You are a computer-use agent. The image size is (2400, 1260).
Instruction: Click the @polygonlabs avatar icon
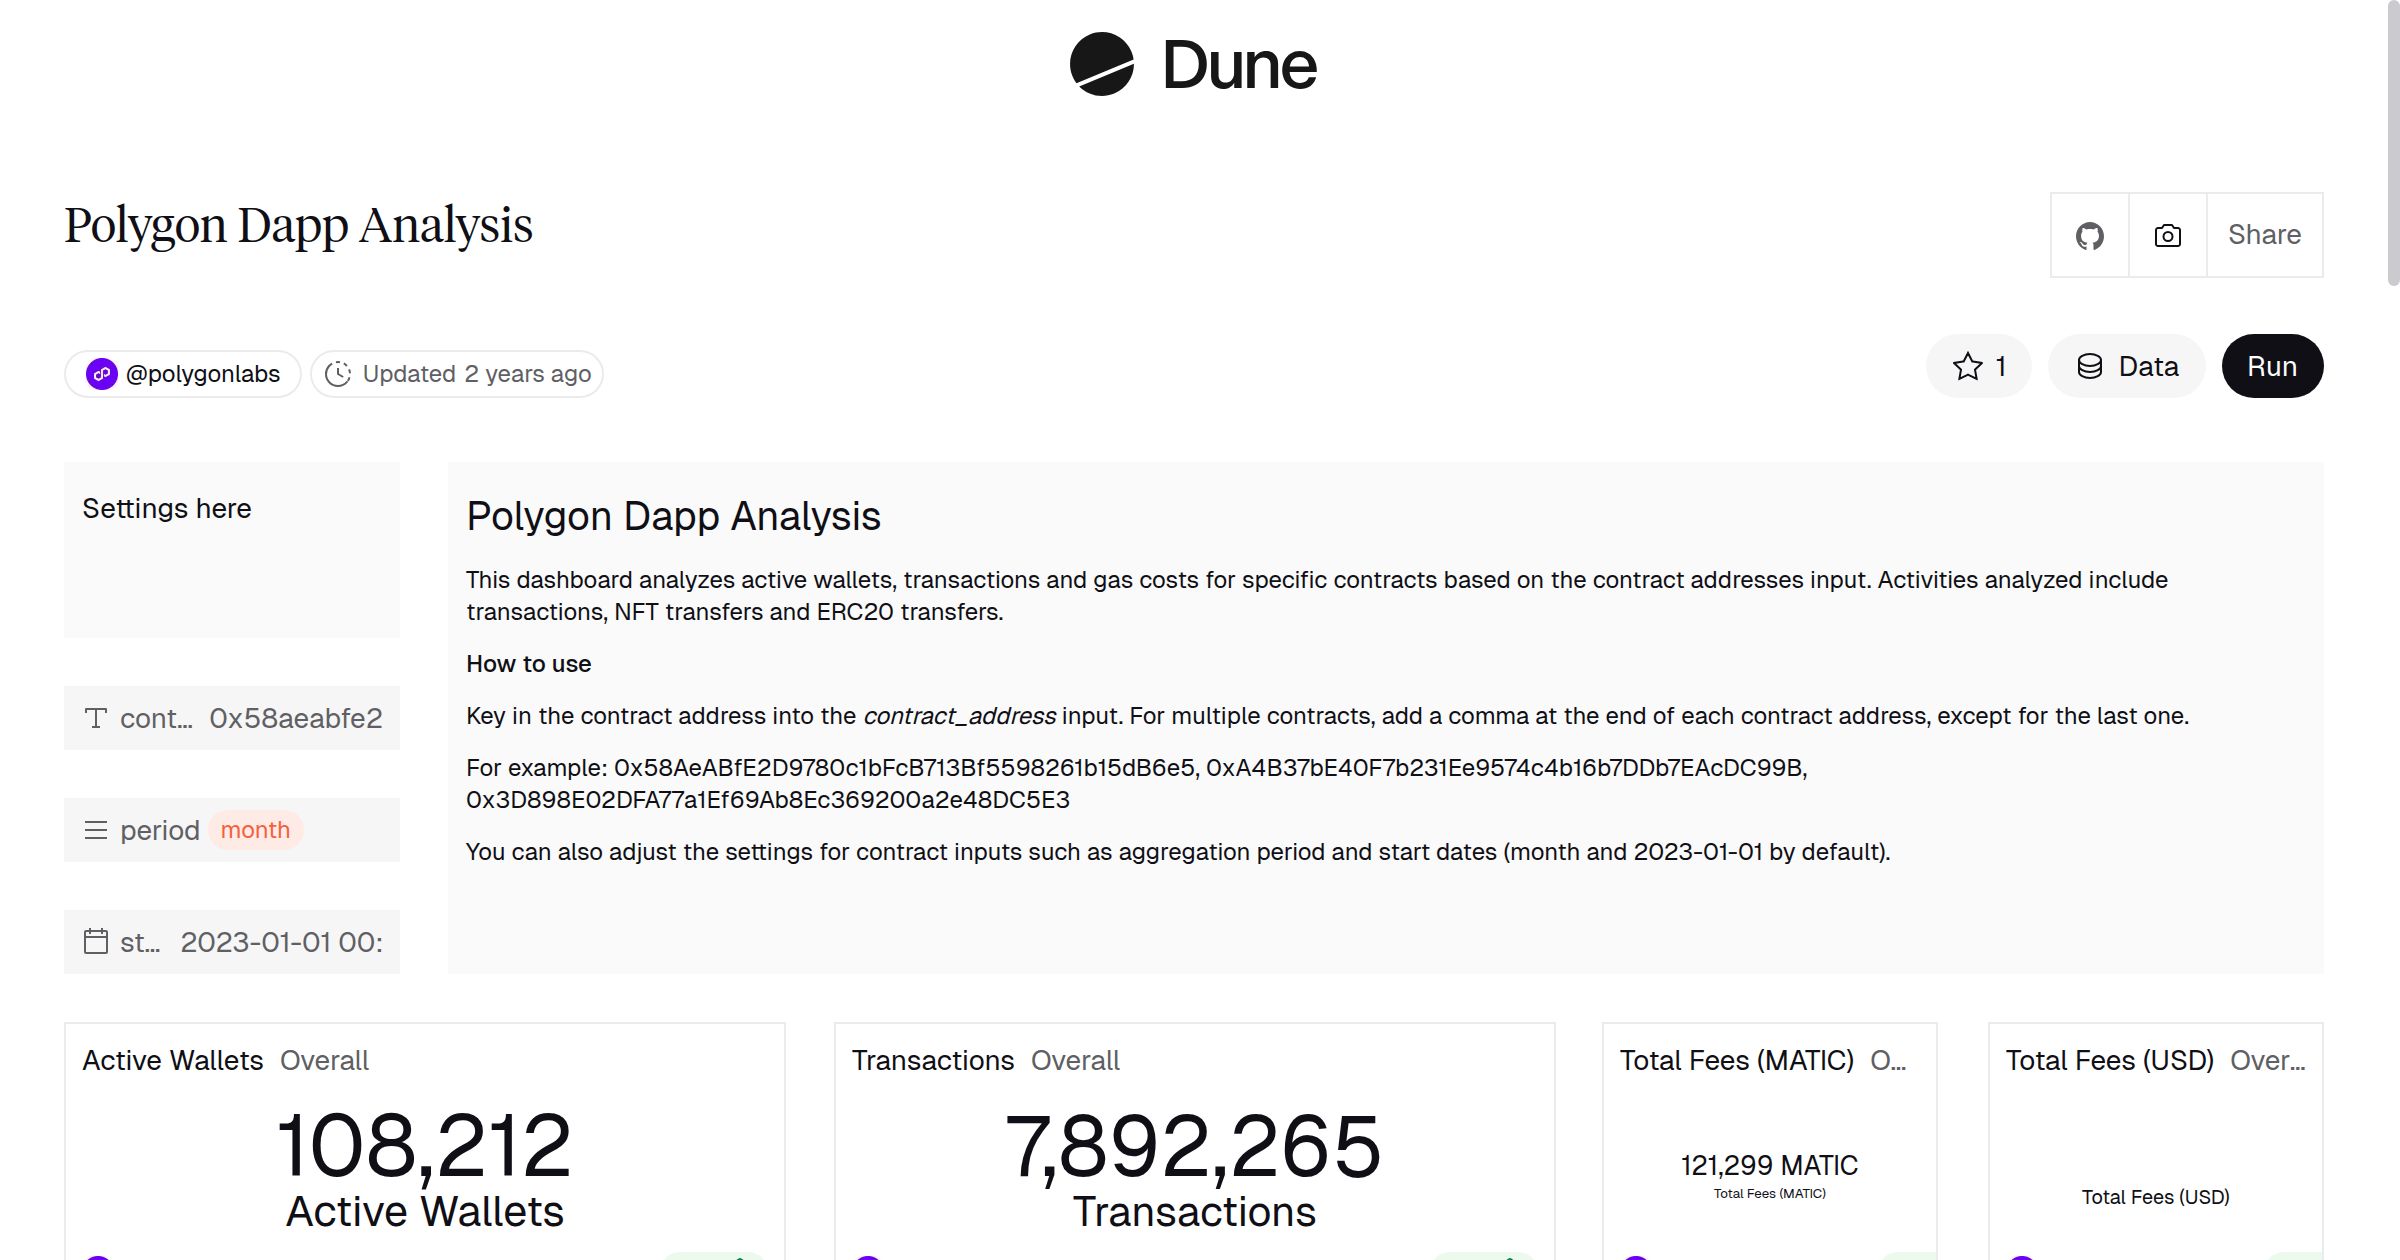point(102,373)
